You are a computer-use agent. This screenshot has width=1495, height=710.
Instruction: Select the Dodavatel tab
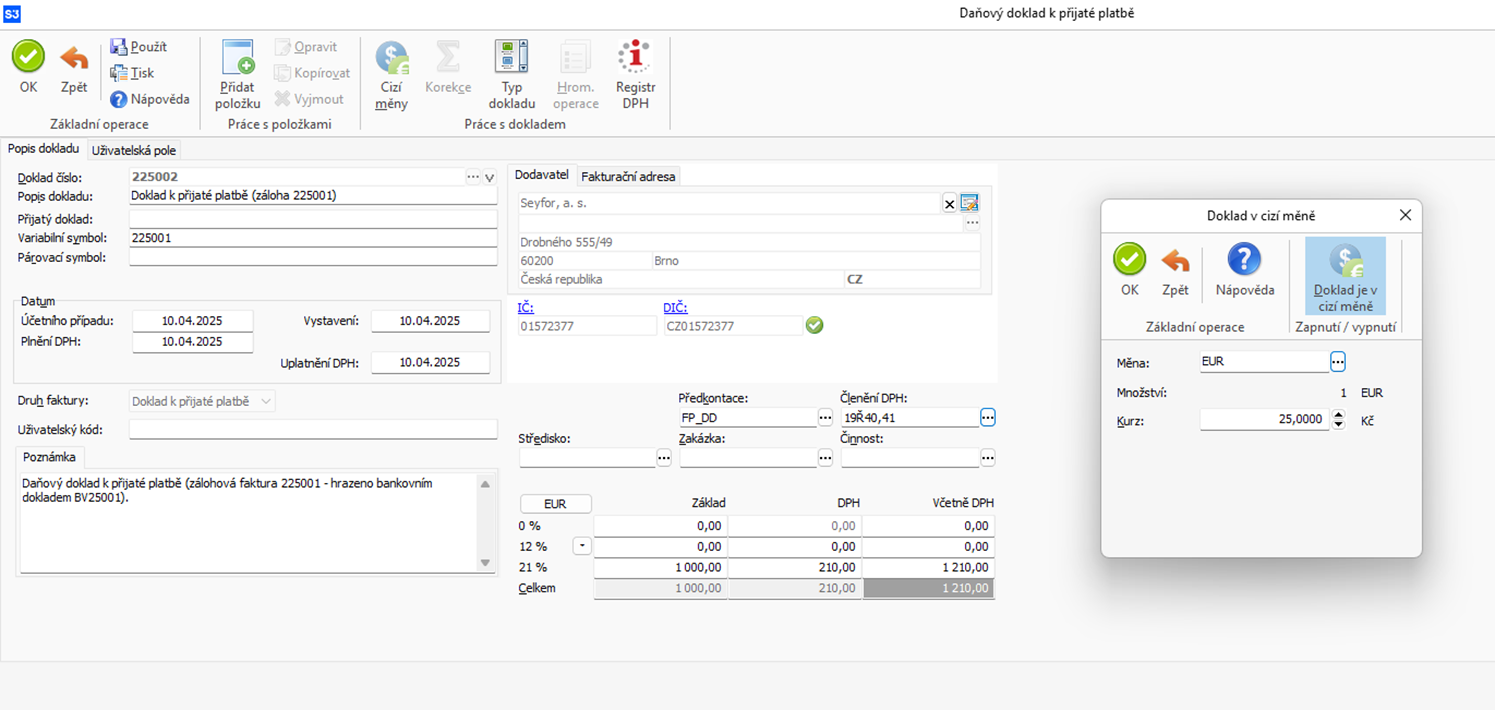coord(542,175)
